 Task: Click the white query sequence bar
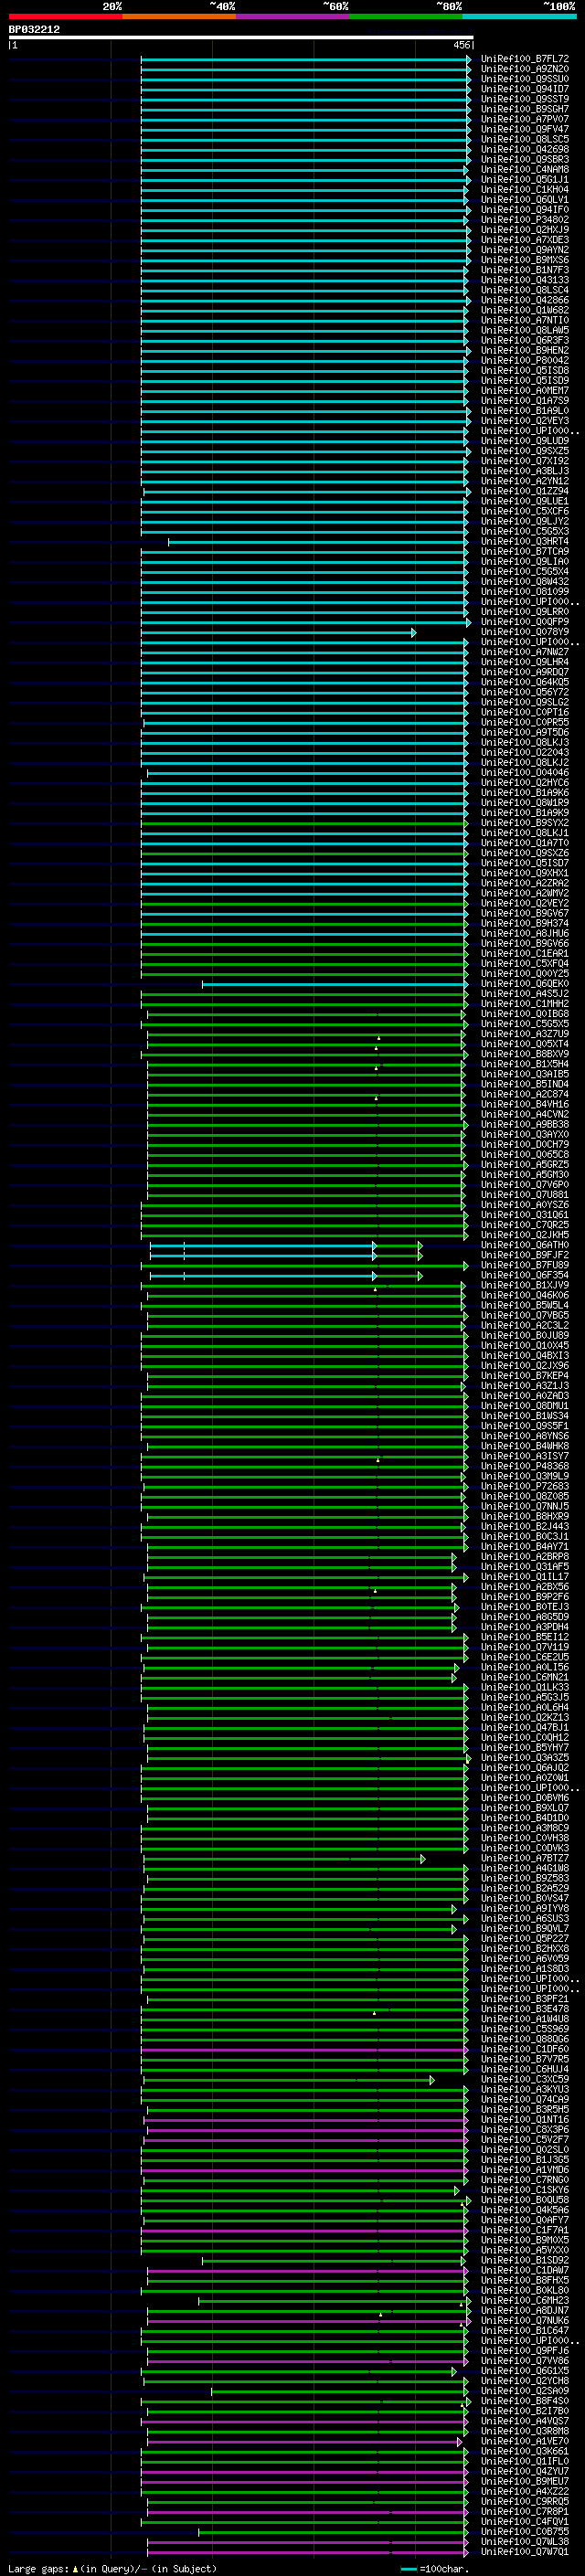241,38
